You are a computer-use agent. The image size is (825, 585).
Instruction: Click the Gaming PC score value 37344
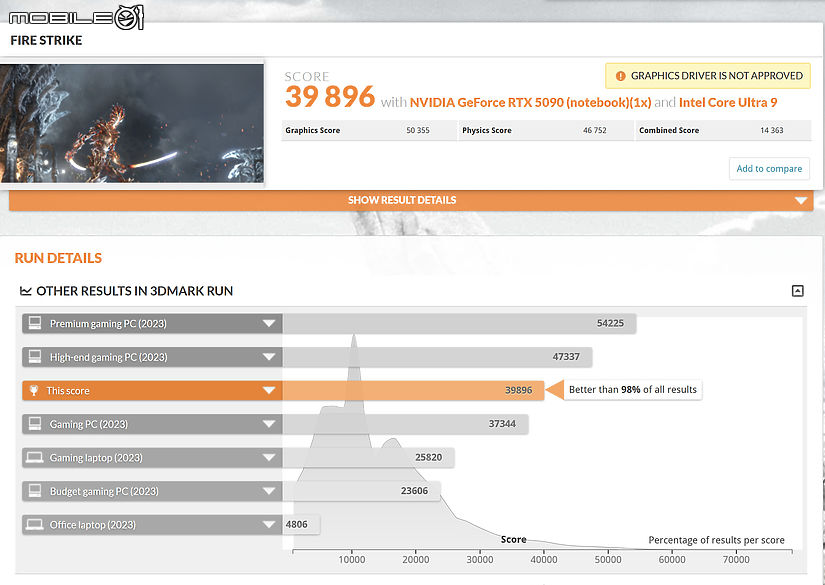(502, 423)
